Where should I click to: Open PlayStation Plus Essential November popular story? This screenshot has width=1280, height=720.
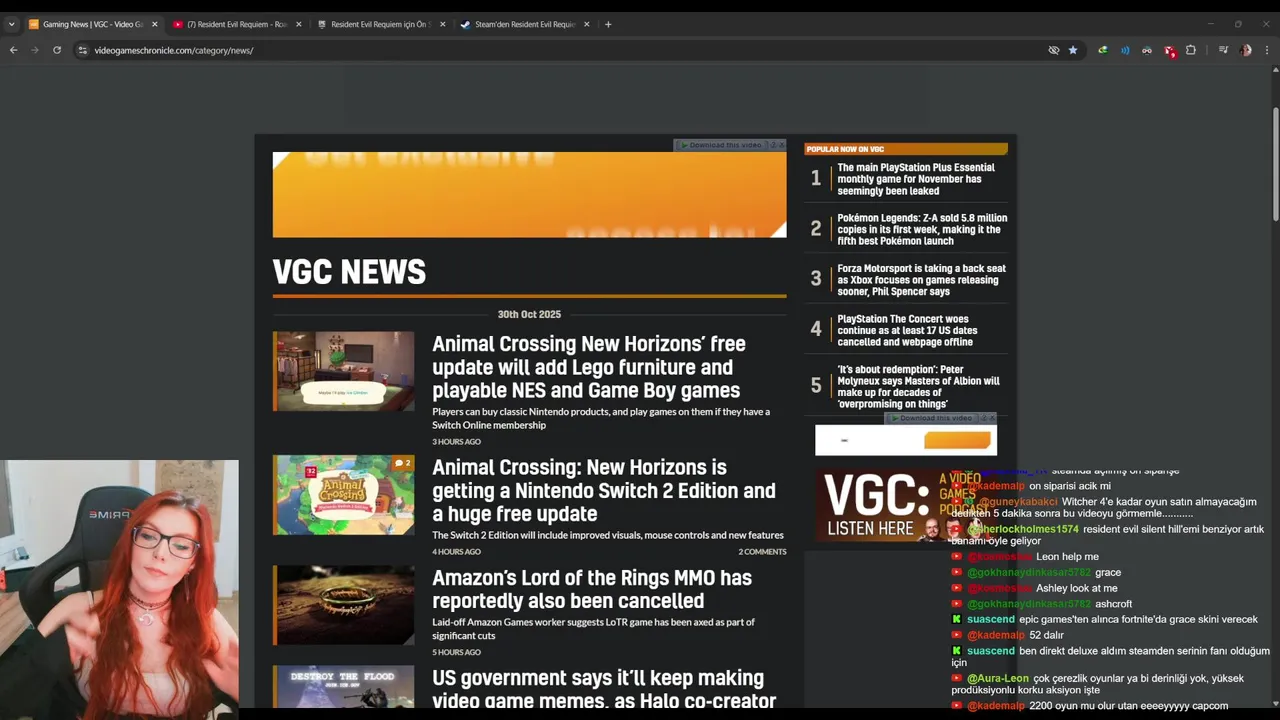coord(915,179)
